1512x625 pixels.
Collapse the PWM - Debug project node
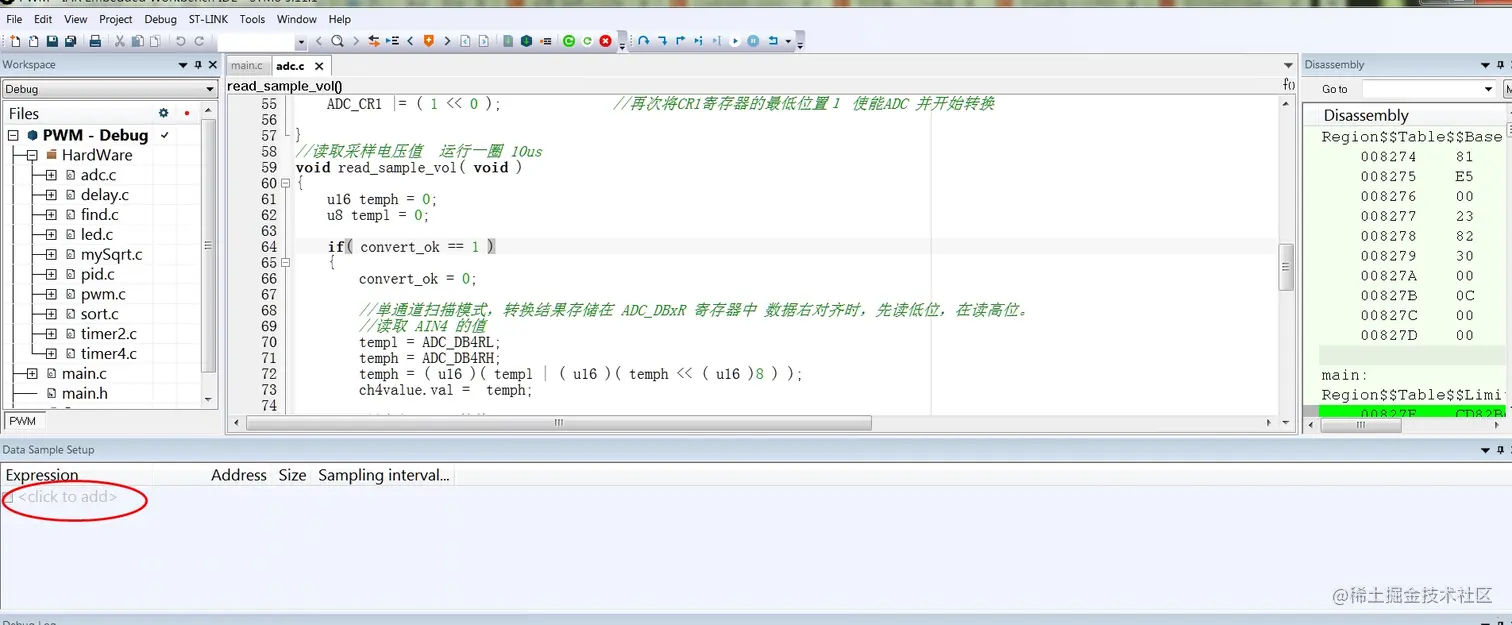tap(14, 135)
